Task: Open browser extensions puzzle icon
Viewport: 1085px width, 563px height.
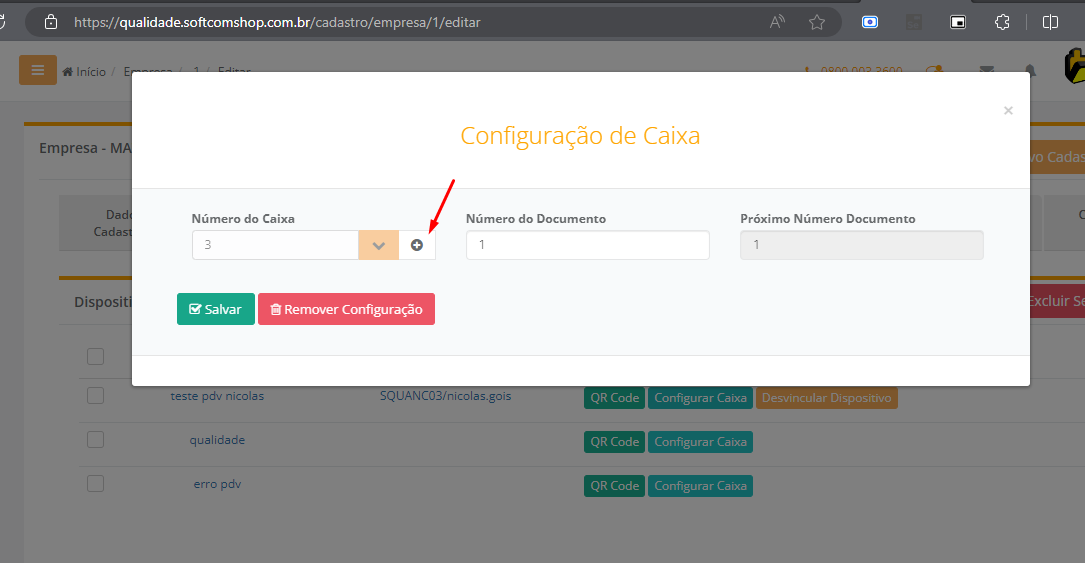Action: [x=1002, y=22]
